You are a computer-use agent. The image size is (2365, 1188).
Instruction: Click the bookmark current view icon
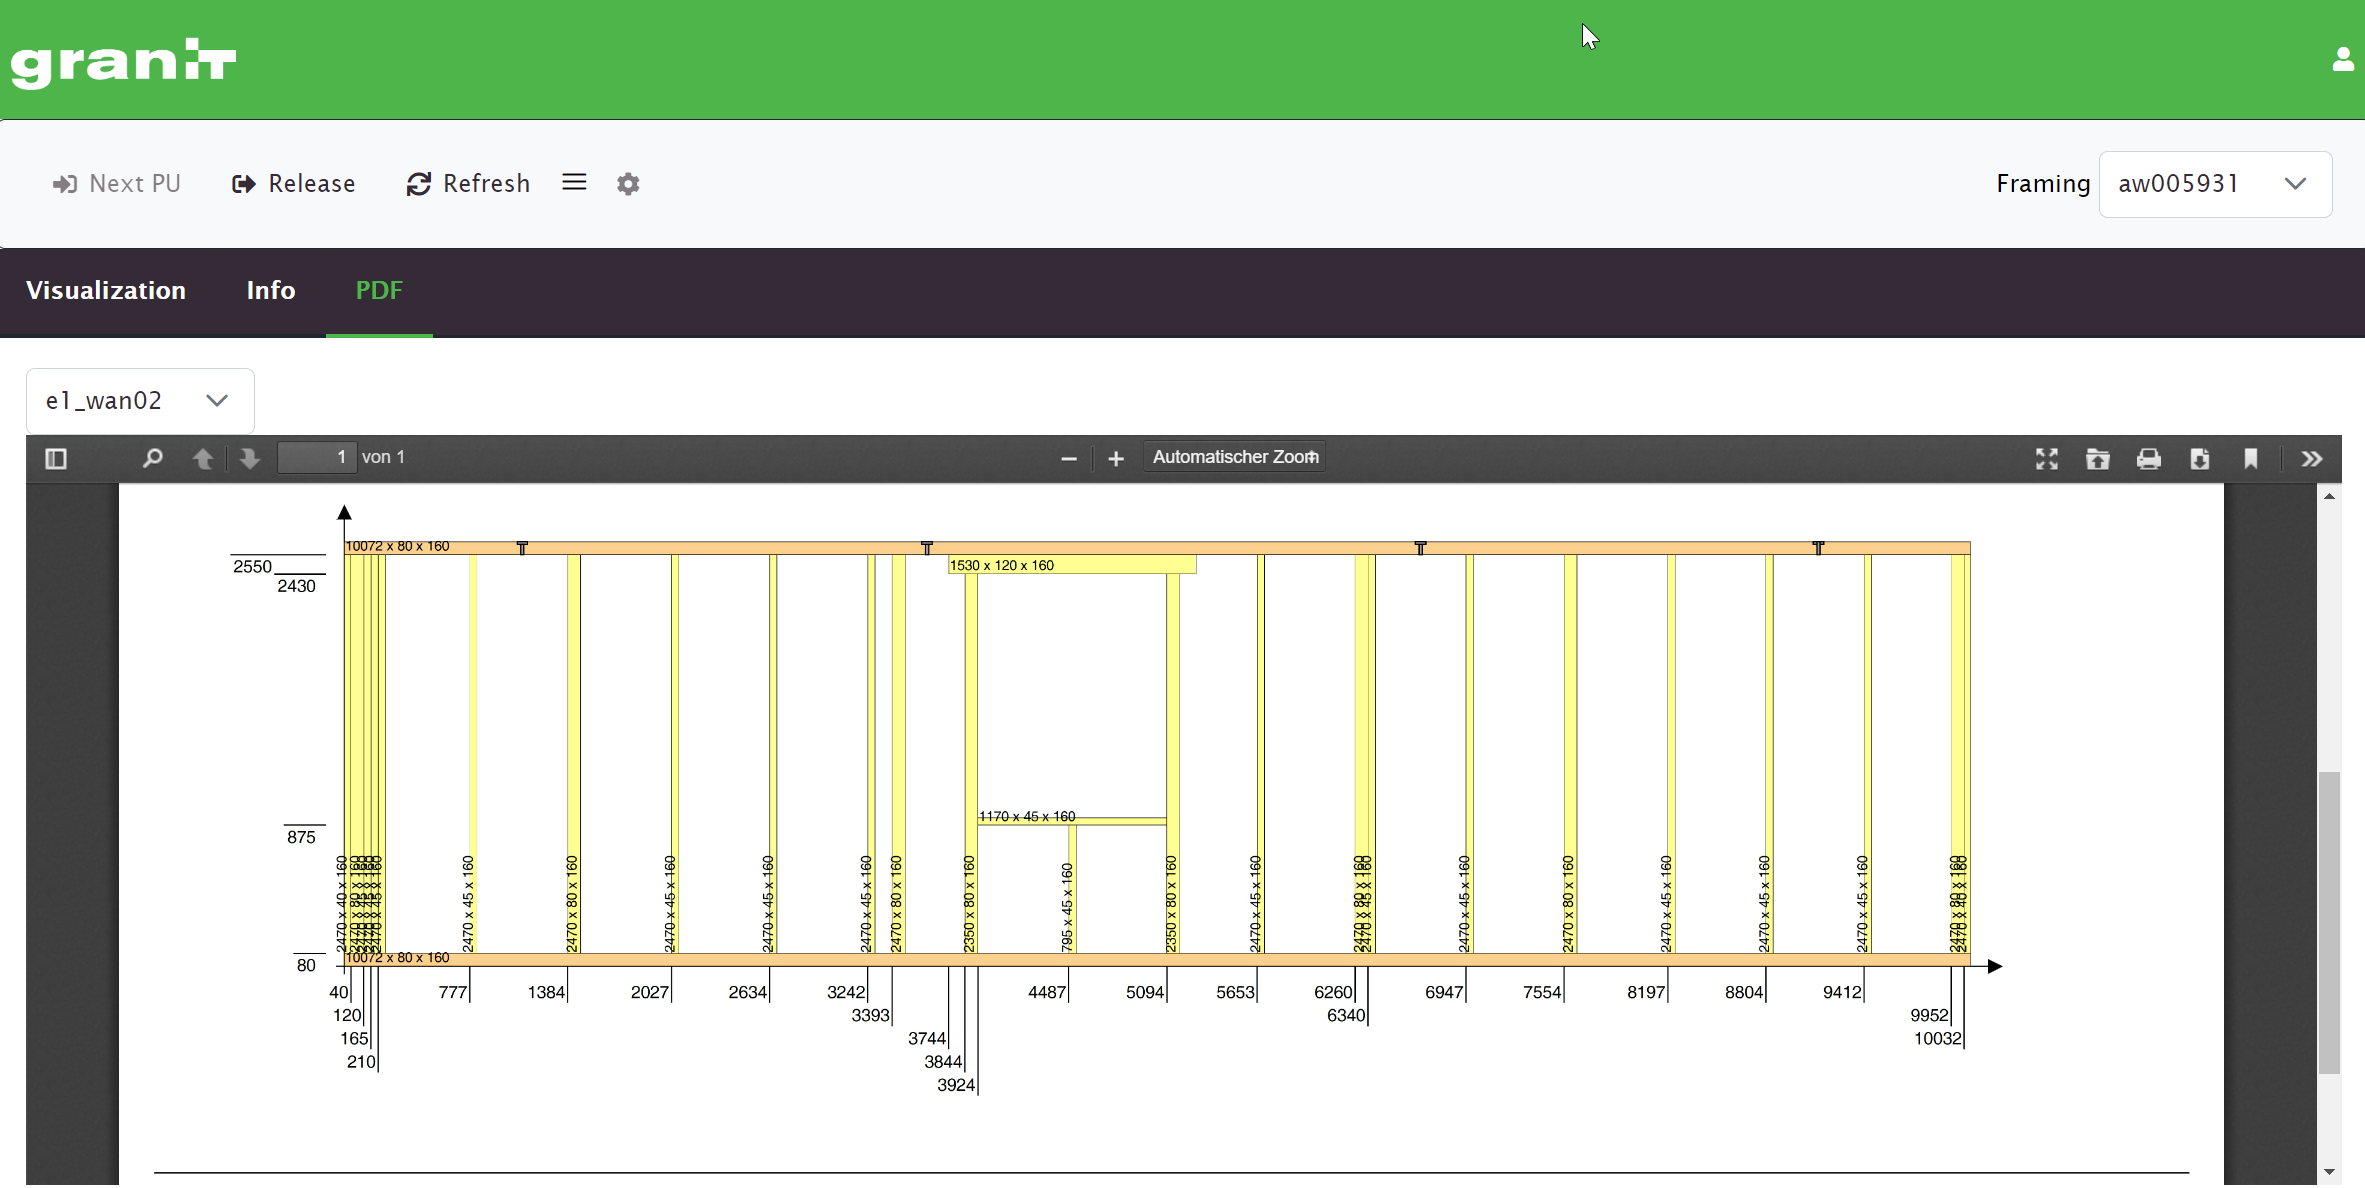click(x=2250, y=458)
